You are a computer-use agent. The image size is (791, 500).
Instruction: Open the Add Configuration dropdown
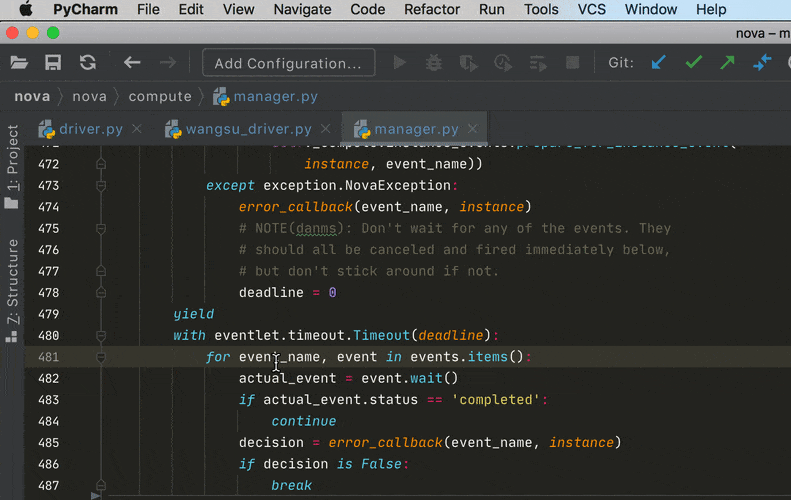coord(288,63)
